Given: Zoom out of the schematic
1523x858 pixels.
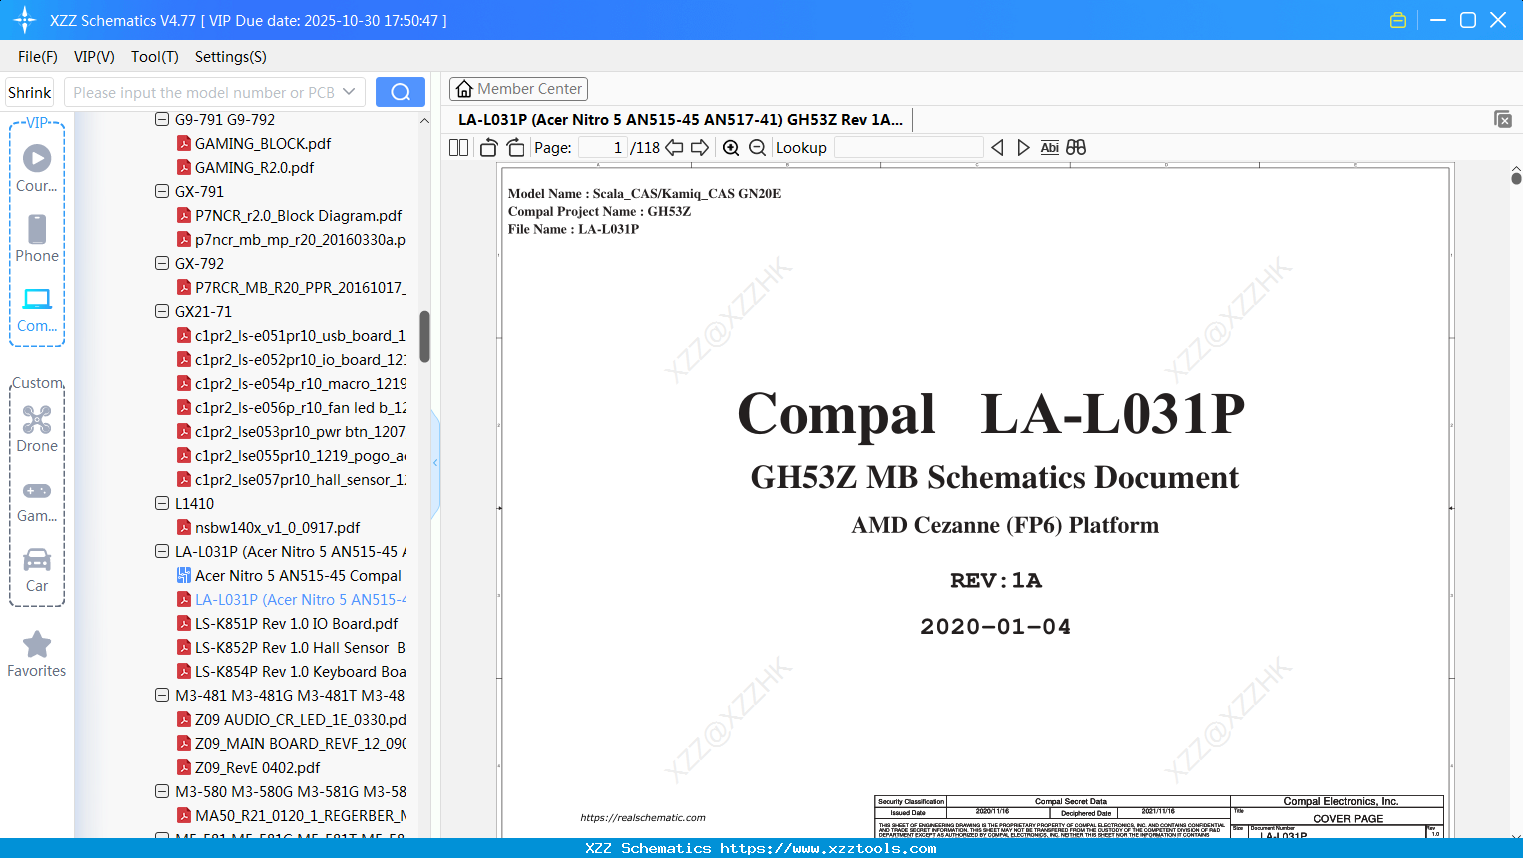Looking at the screenshot, I should [758, 148].
